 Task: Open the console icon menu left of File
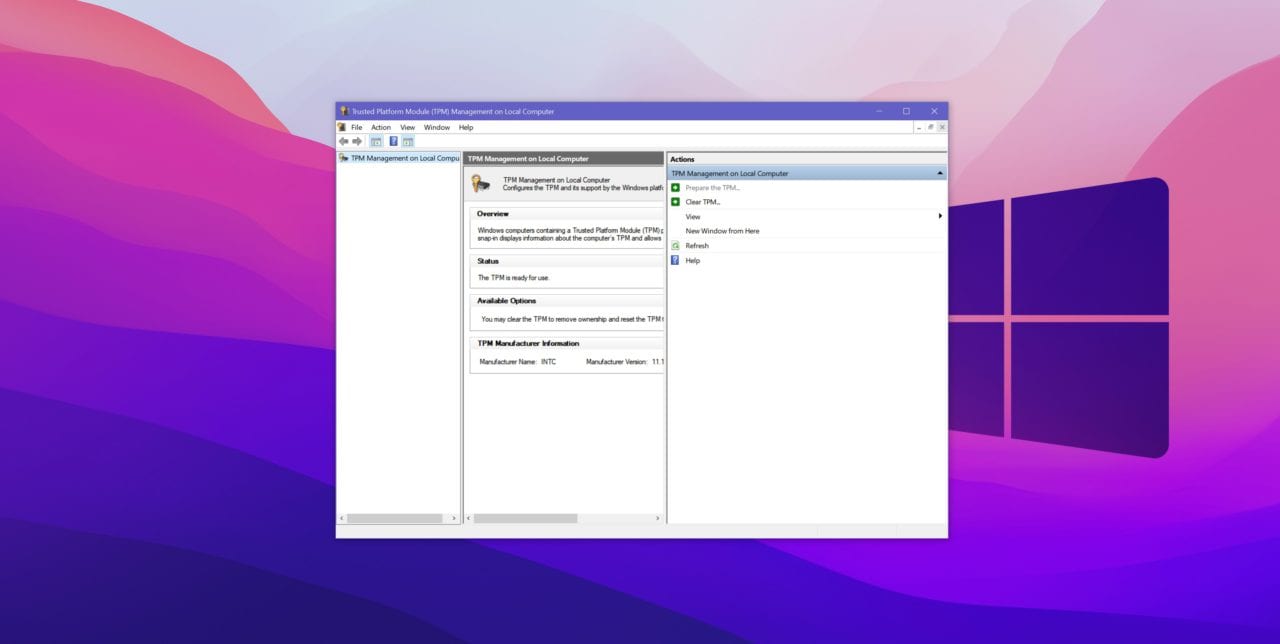coord(342,127)
